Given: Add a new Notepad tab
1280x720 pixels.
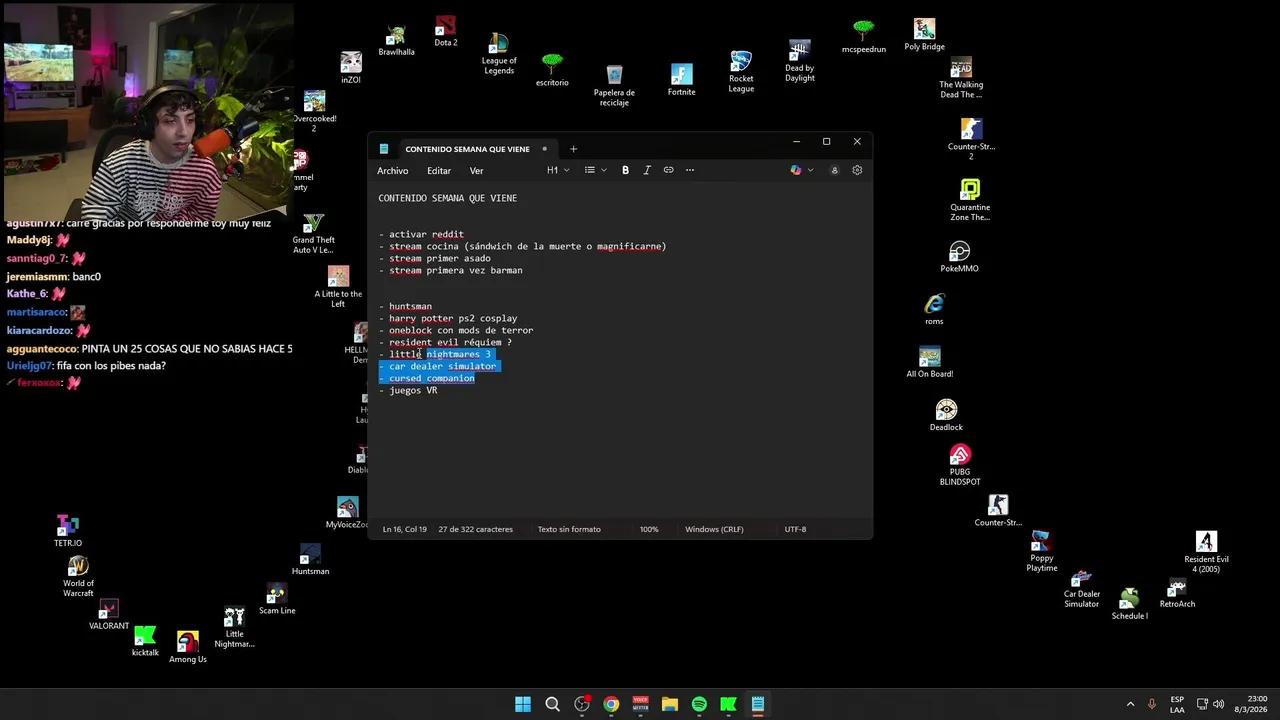Looking at the screenshot, I should point(573,149).
